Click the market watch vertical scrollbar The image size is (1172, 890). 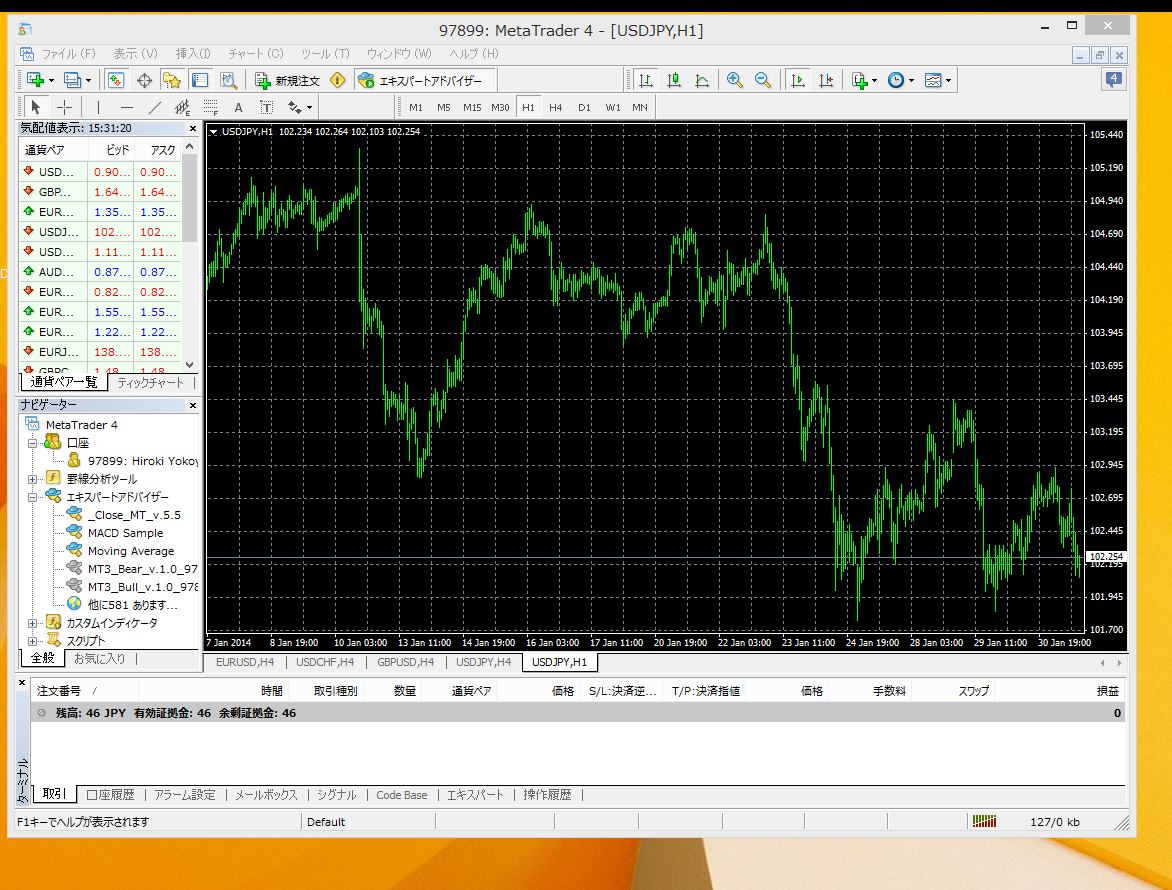[190, 255]
